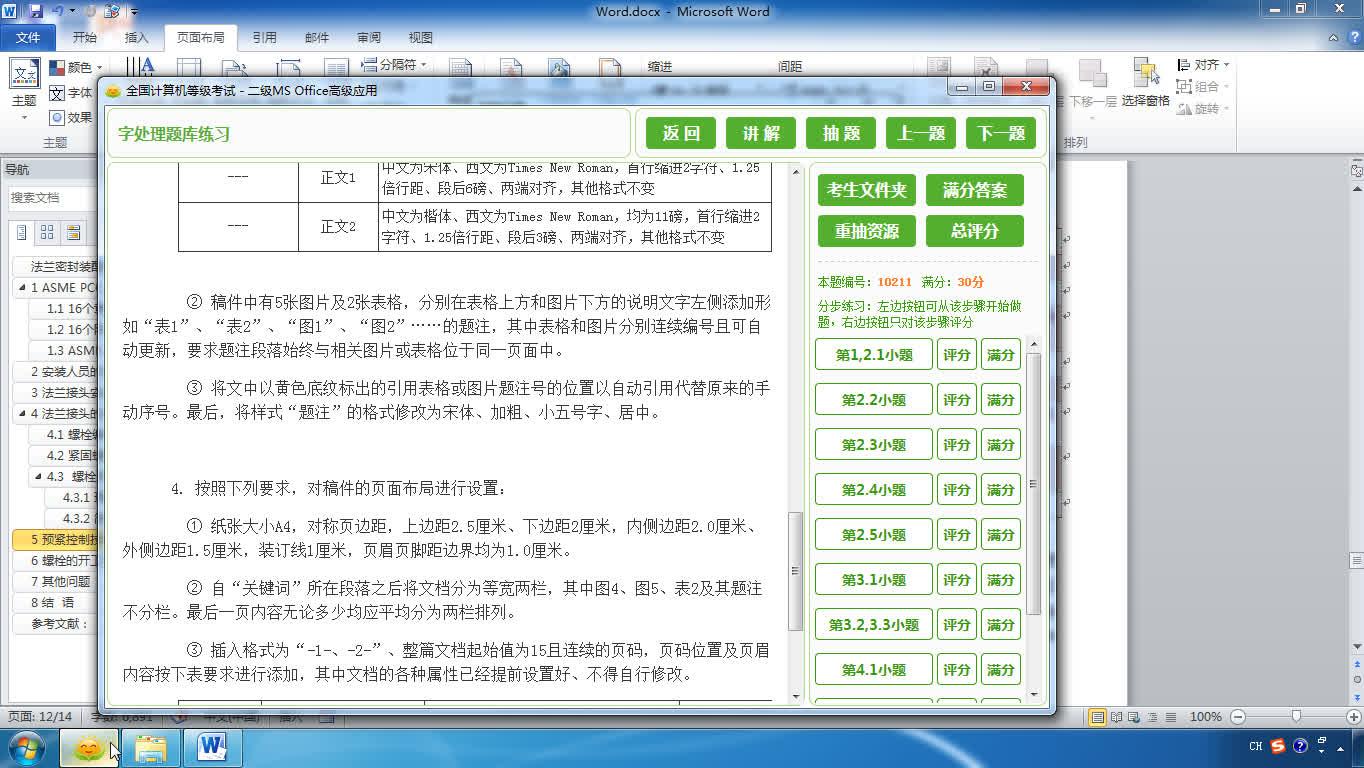
Task: Switch to Full Screen Reading view
Action: pyautogui.click(x=1115, y=716)
